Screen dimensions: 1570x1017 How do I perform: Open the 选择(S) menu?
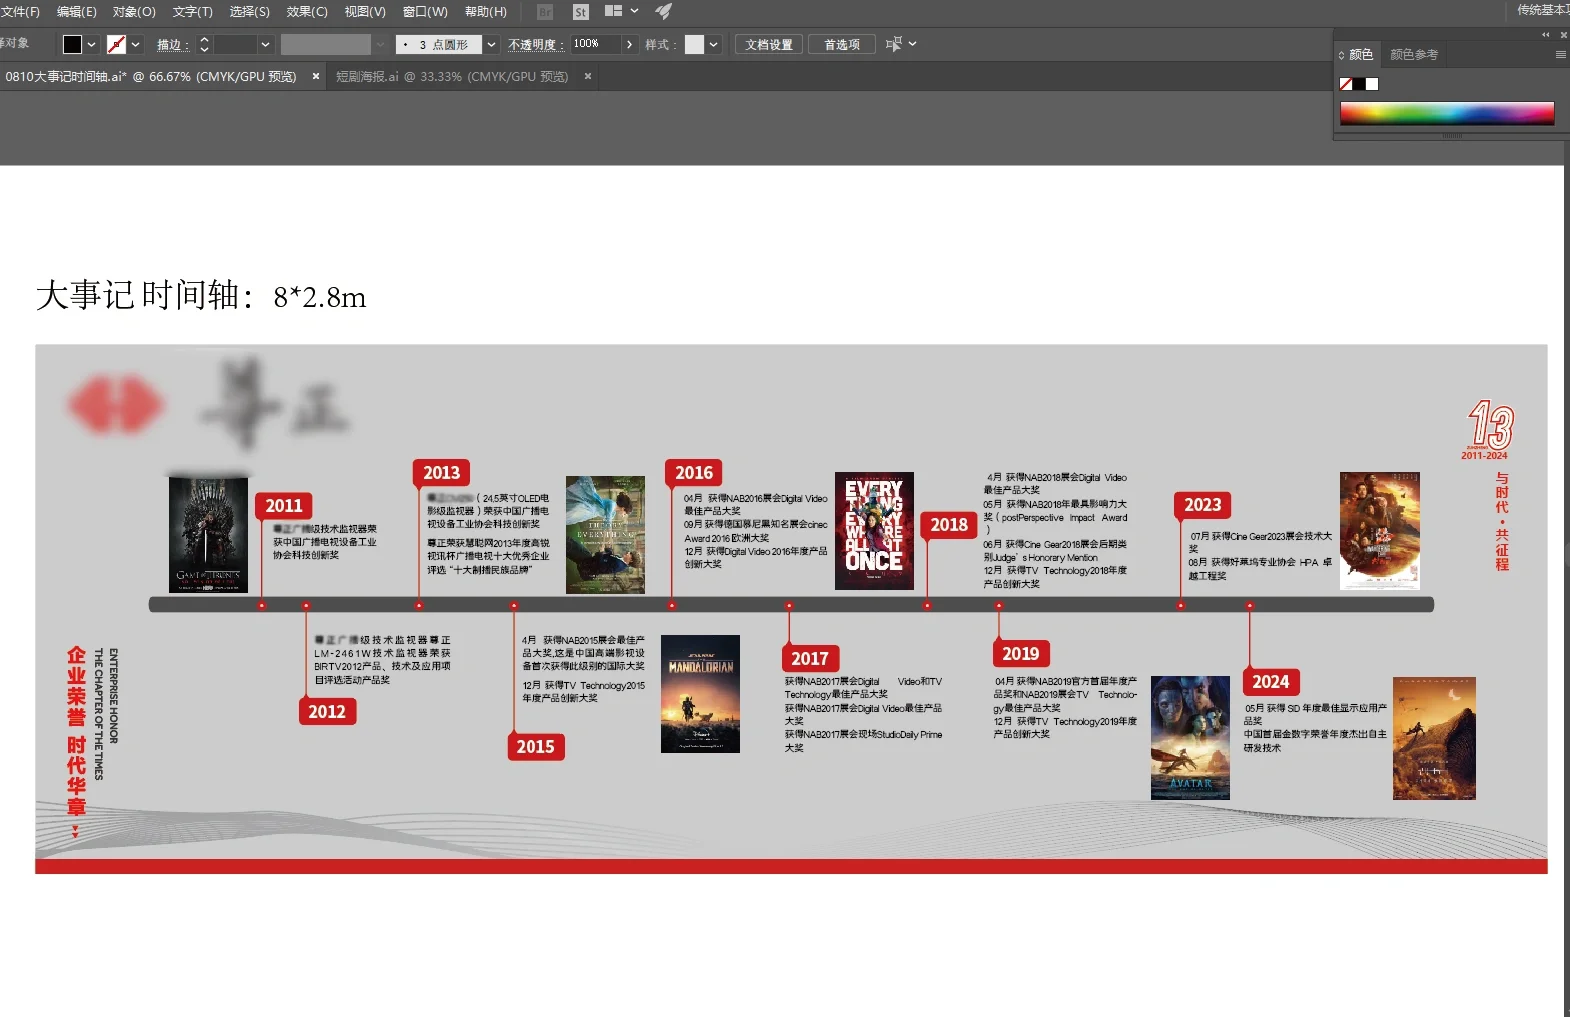point(249,12)
